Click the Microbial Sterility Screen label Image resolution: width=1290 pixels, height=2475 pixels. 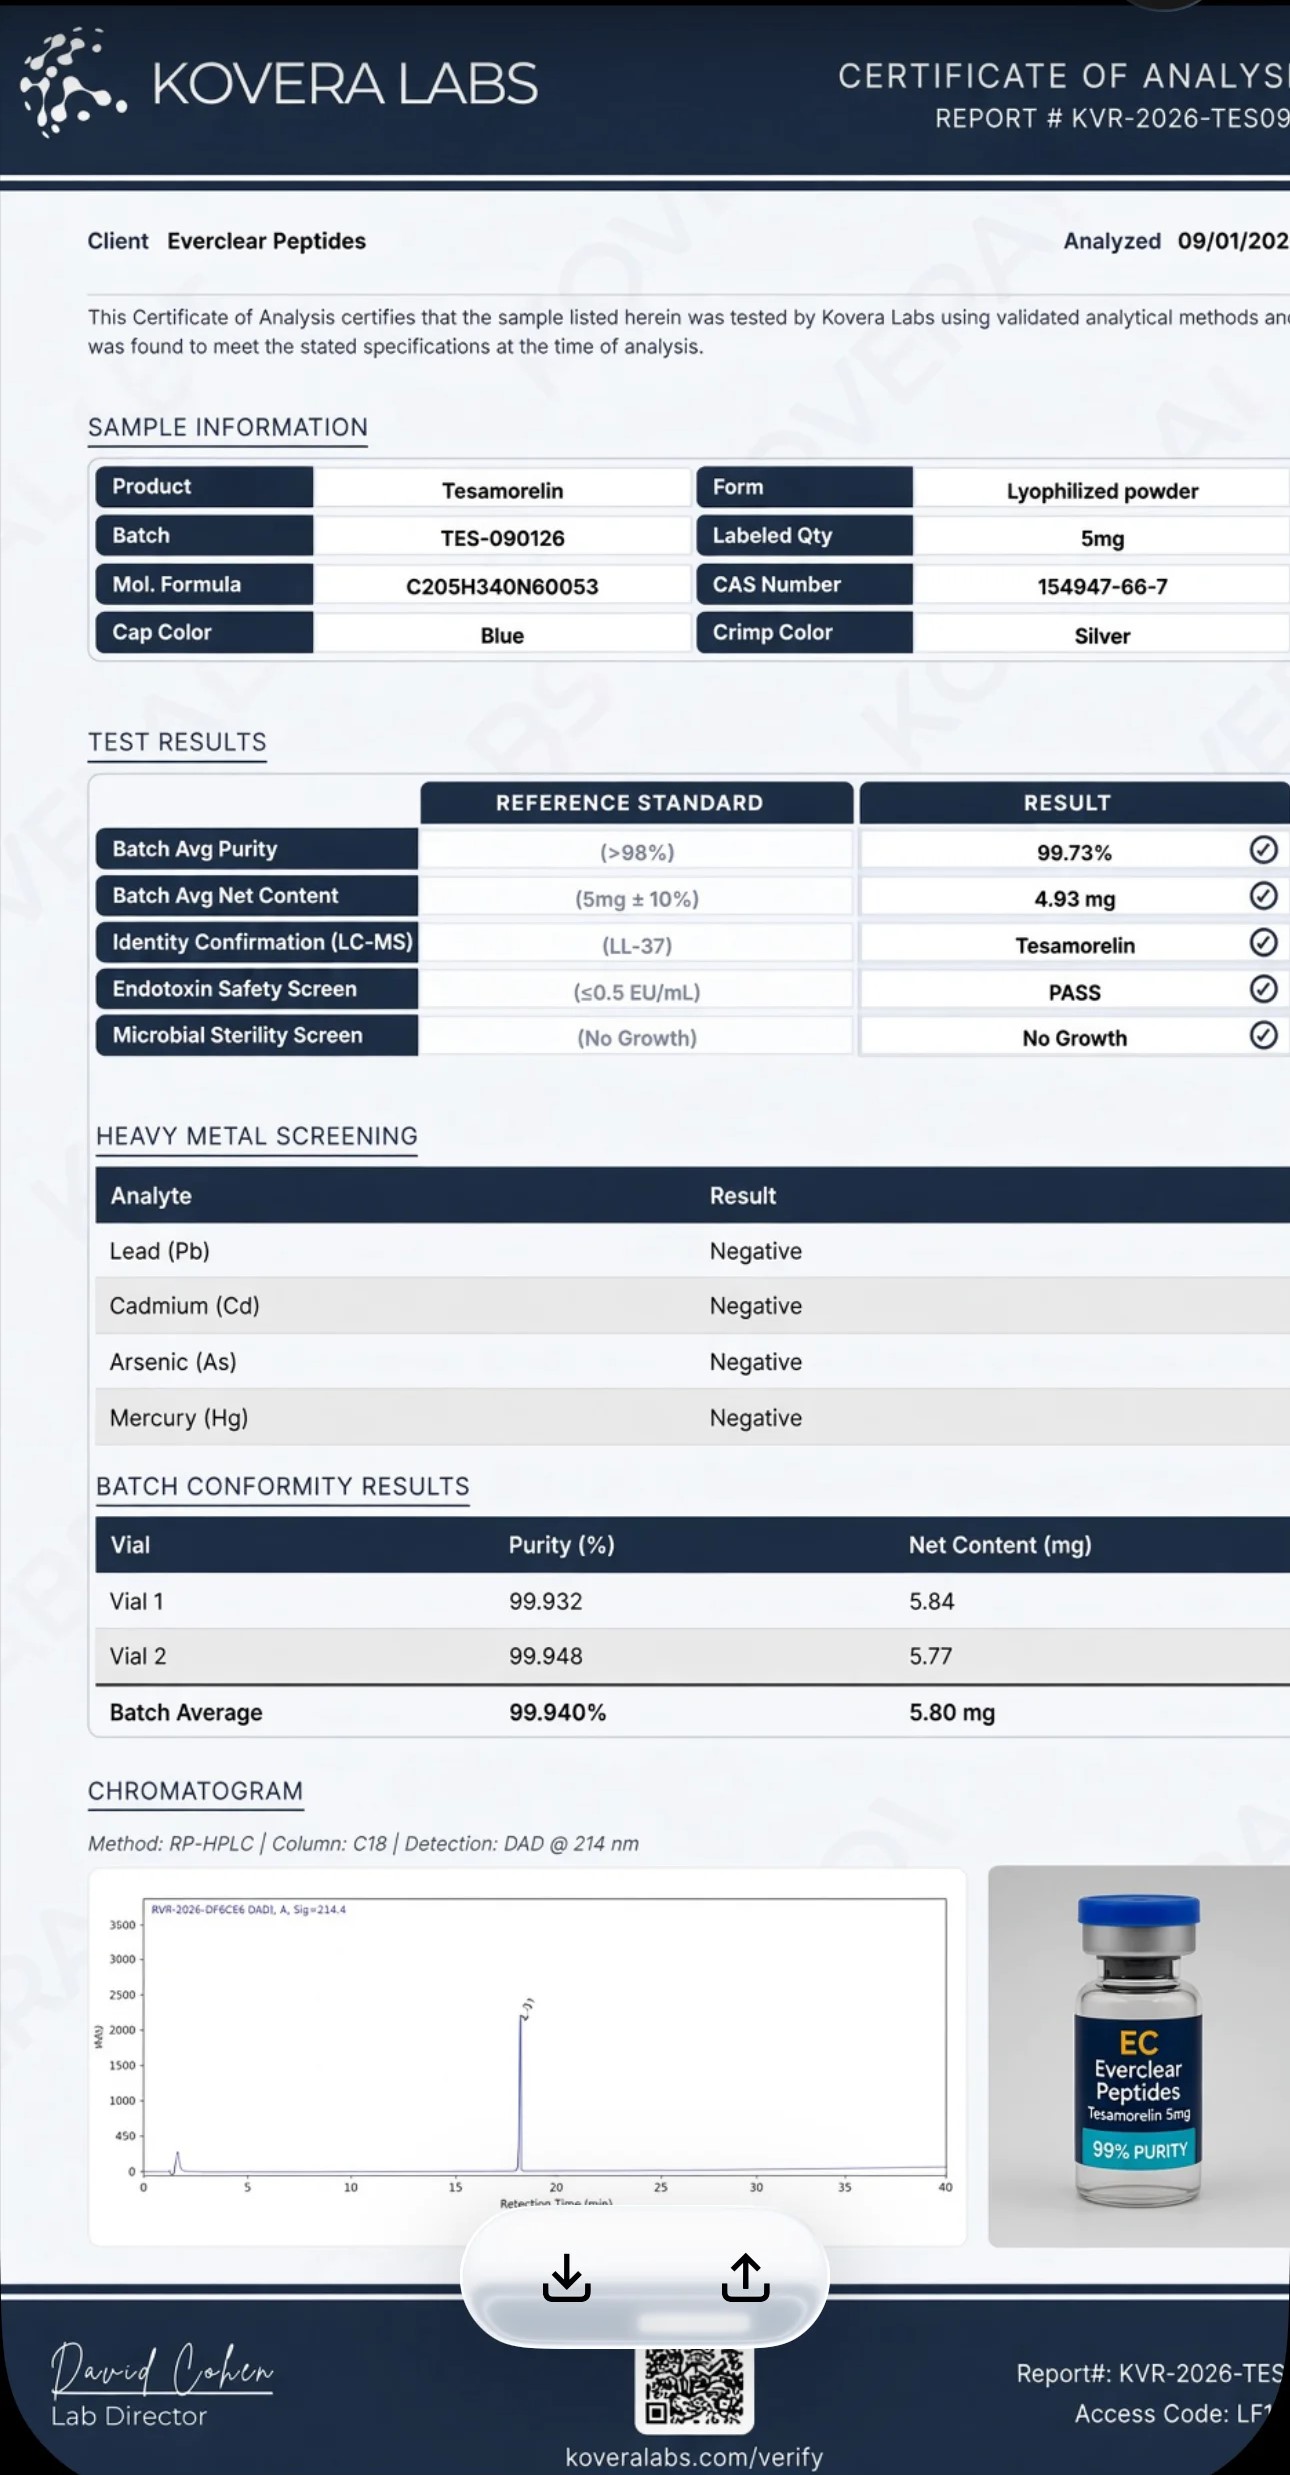pyautogui.click(x=256, y=1035)
